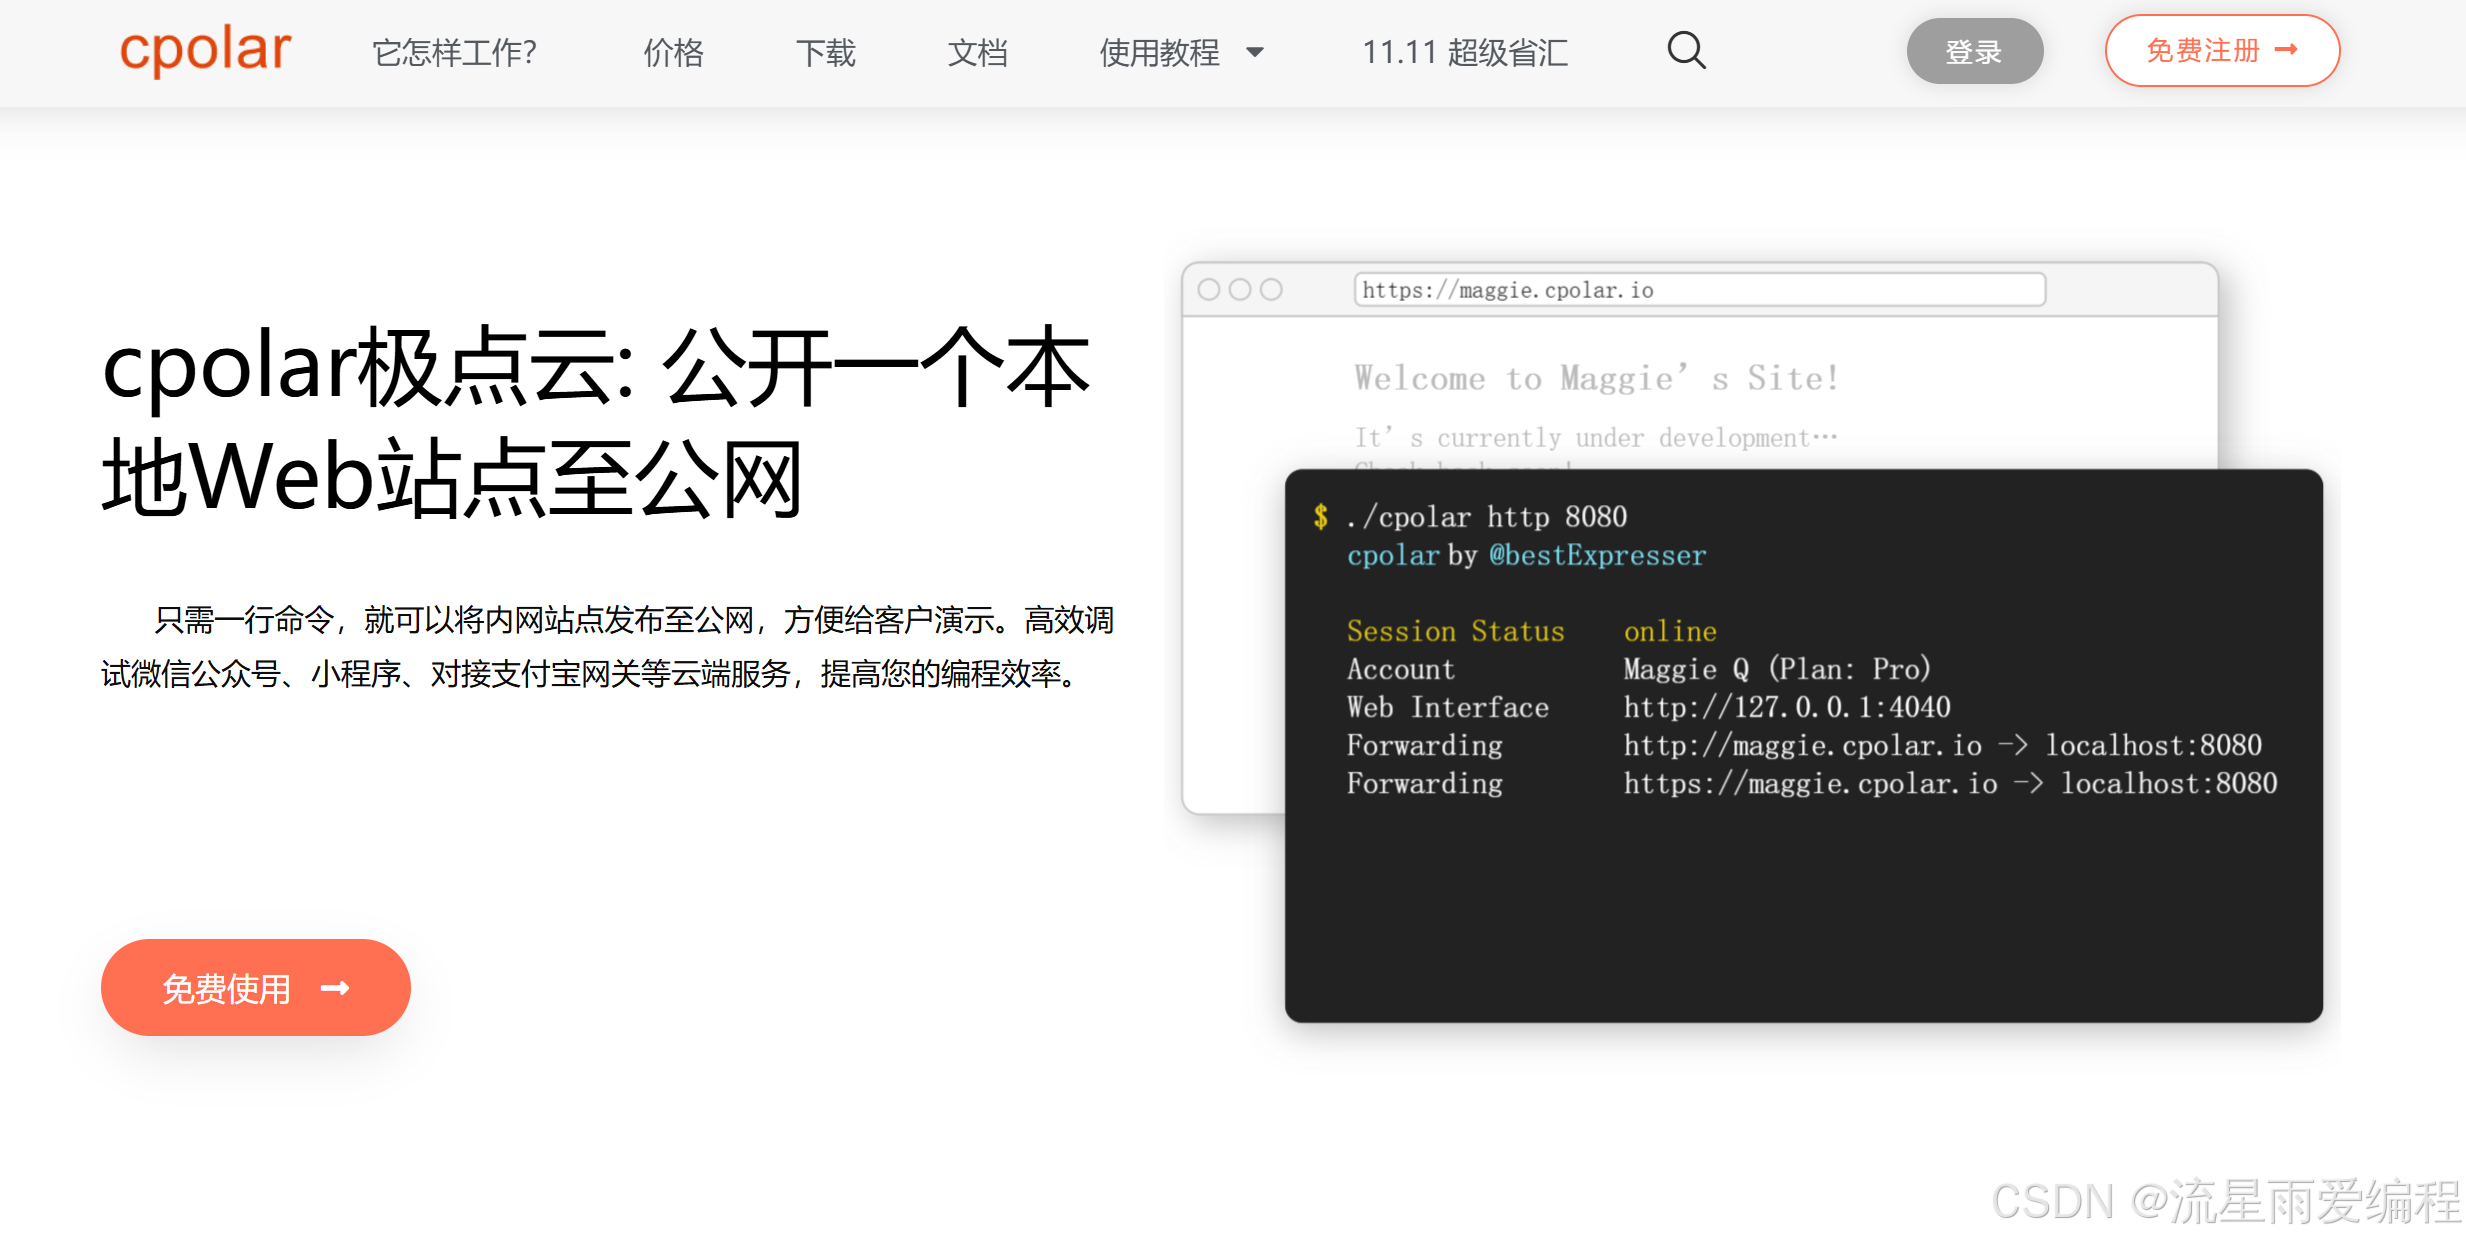Click the mock browser address bar
The height and width of the screenshot is (1242, 2466).
1698,290
